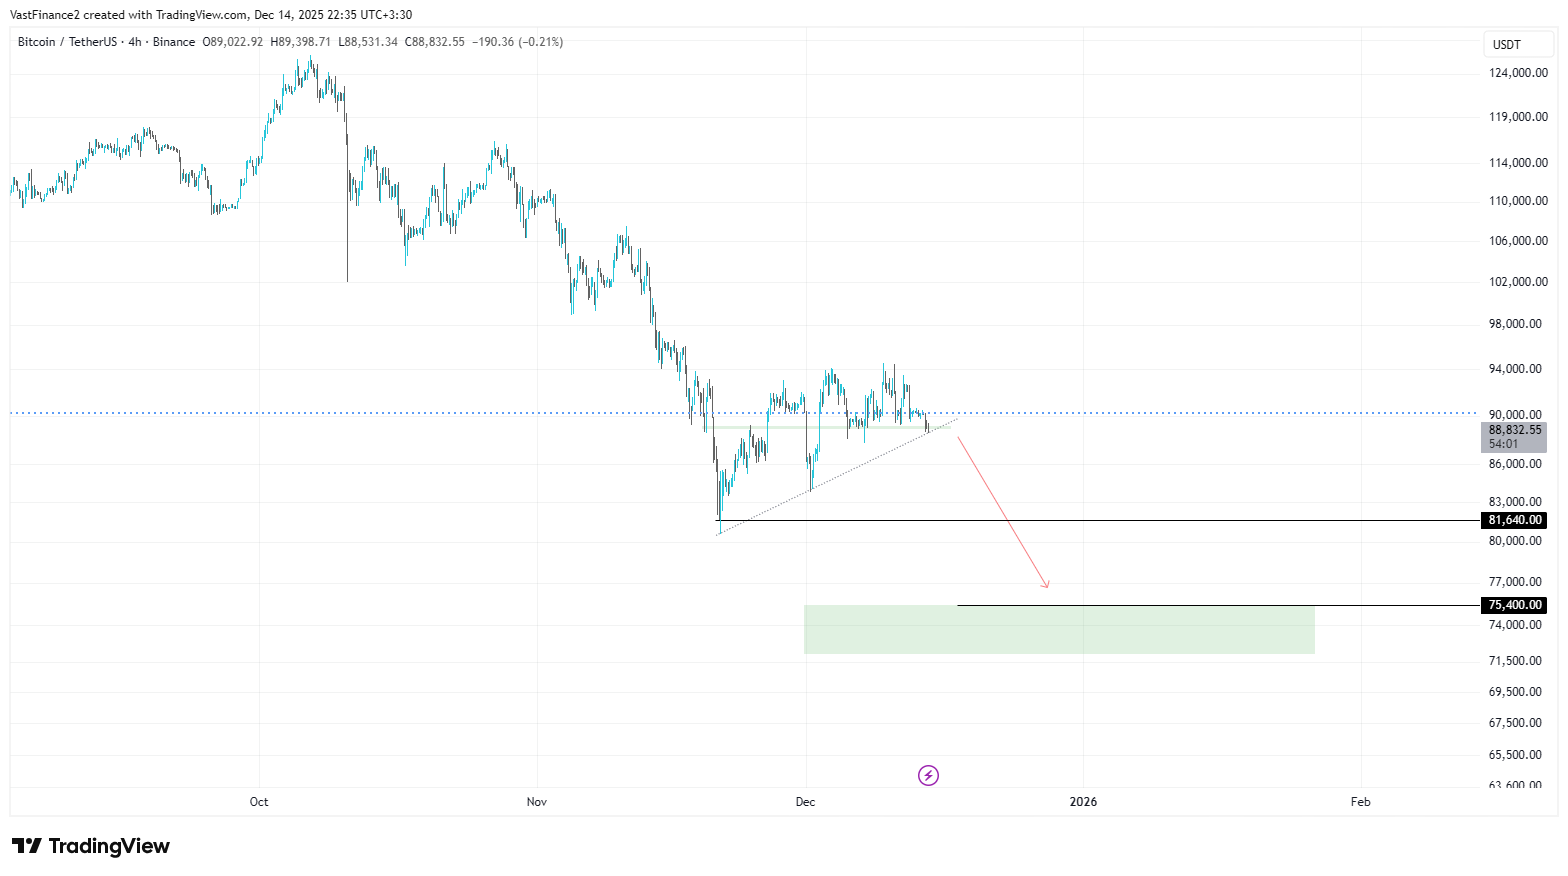1568x876 pixels.
Task: Select the 4h interval label
Action: click(134, 42)
